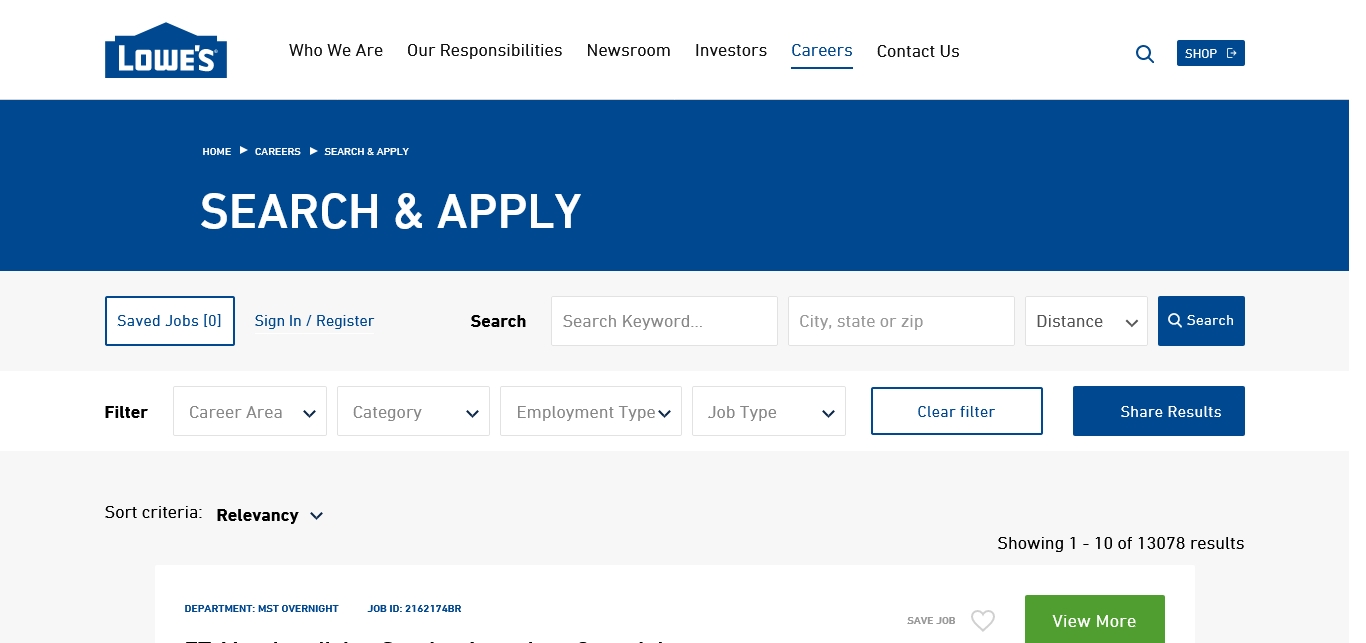
Task: Open Saved Jobs list
Action: (170, 321)
